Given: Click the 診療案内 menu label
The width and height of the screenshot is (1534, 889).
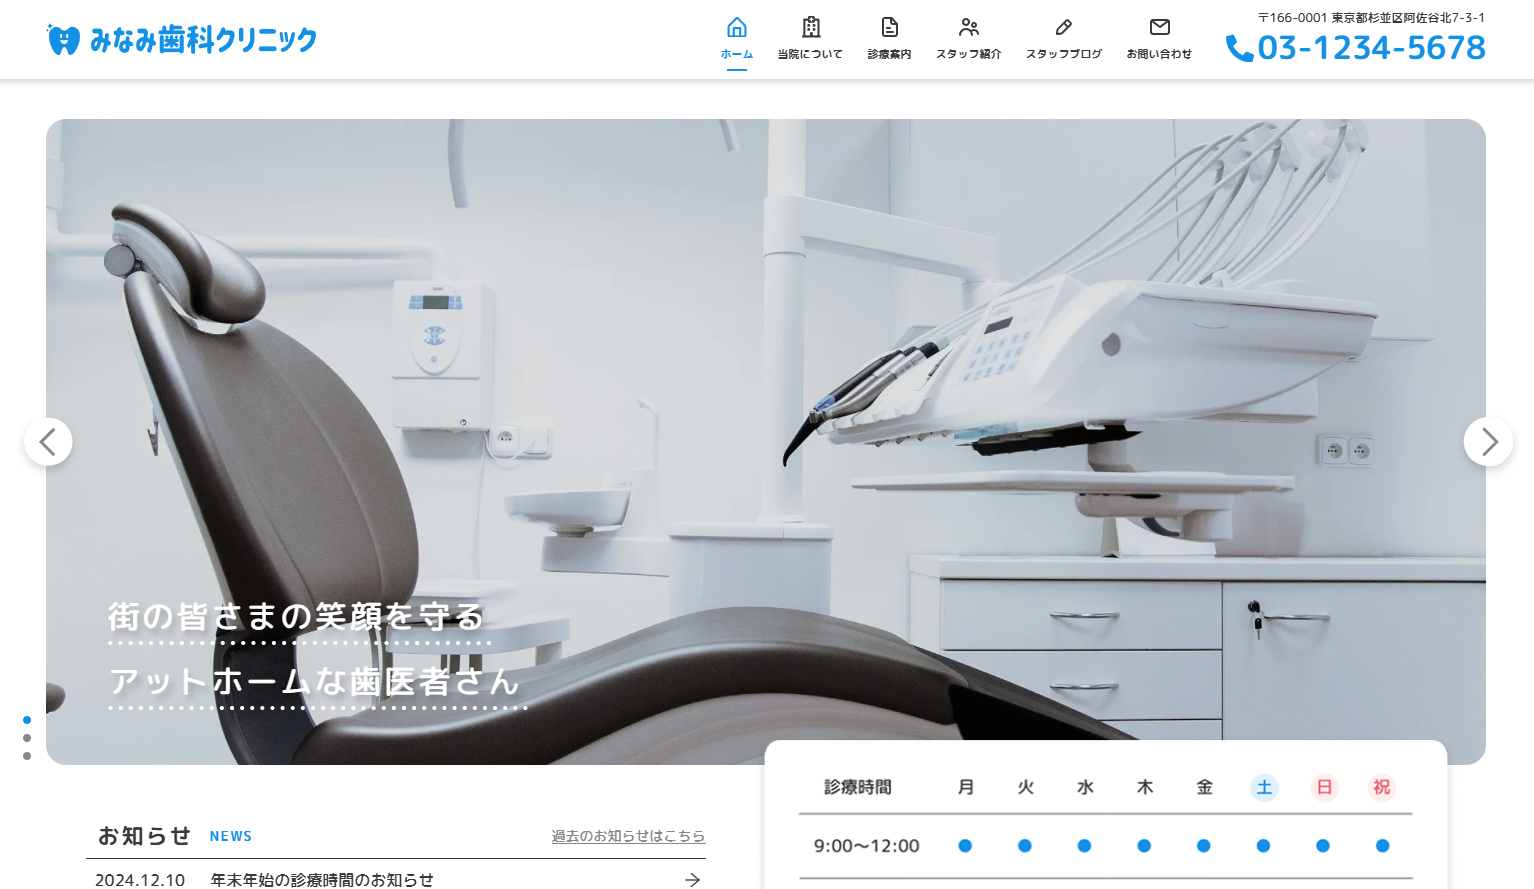Looking at the screenshot, I should point(889,54).
